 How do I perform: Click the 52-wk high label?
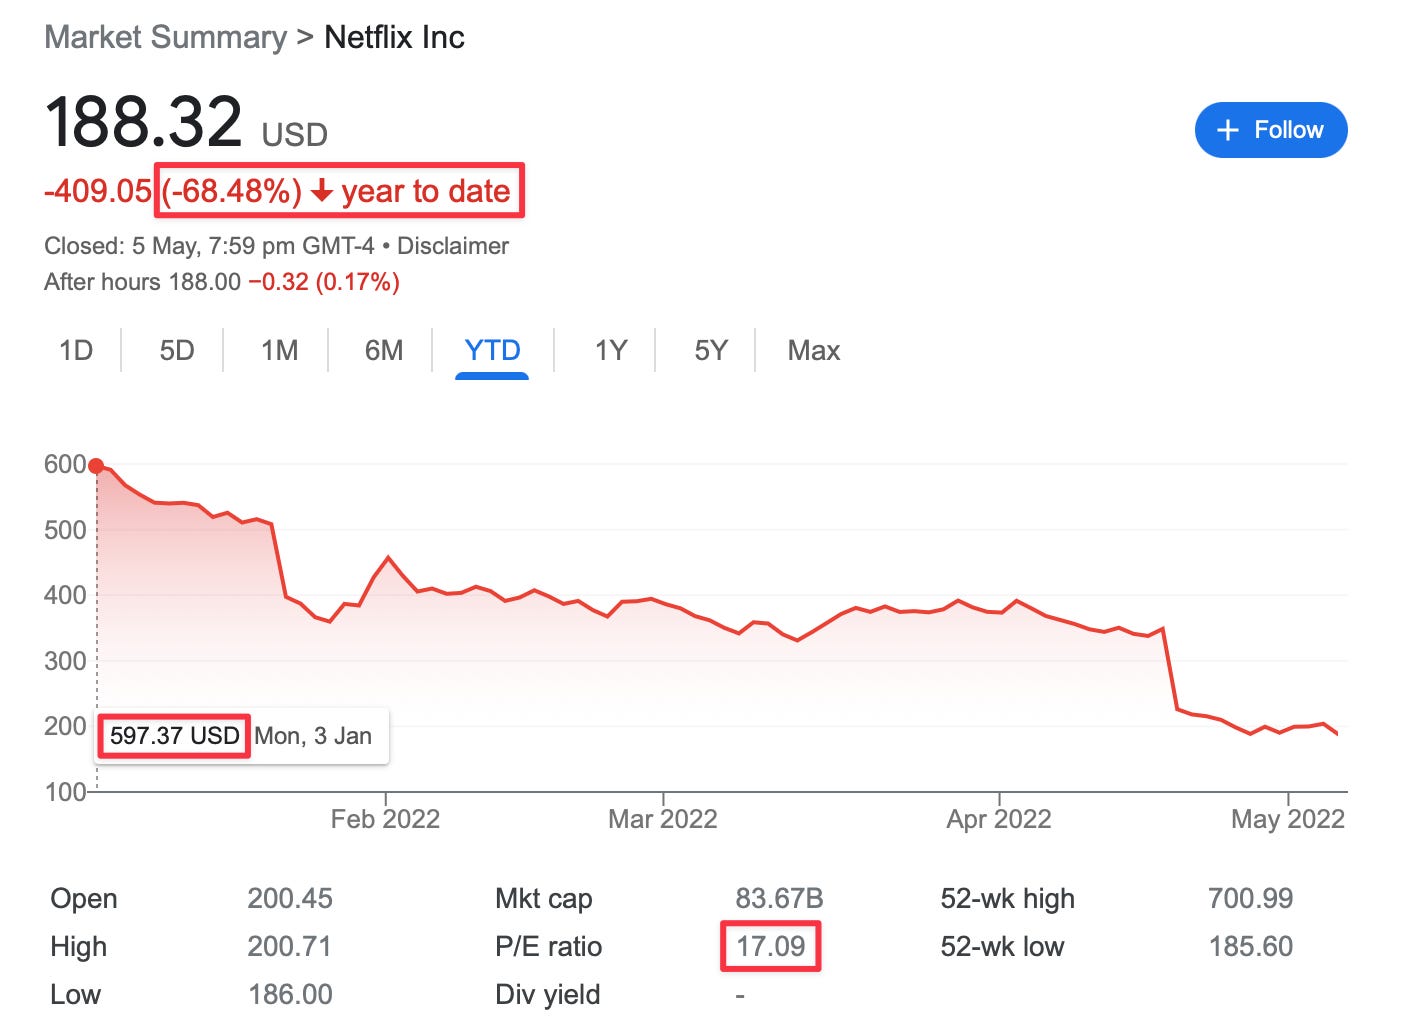(1008, 899)
